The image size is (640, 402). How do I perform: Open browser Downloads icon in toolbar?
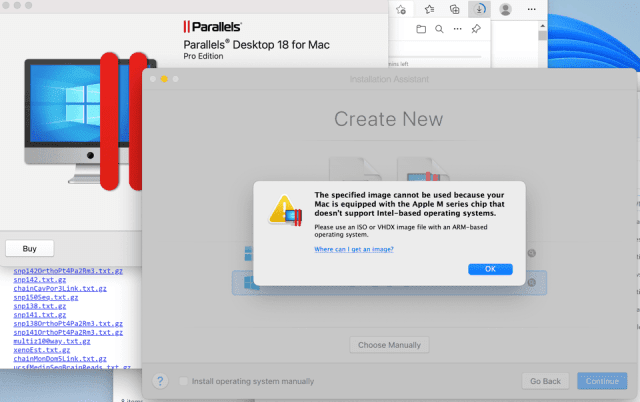[480, 9]
